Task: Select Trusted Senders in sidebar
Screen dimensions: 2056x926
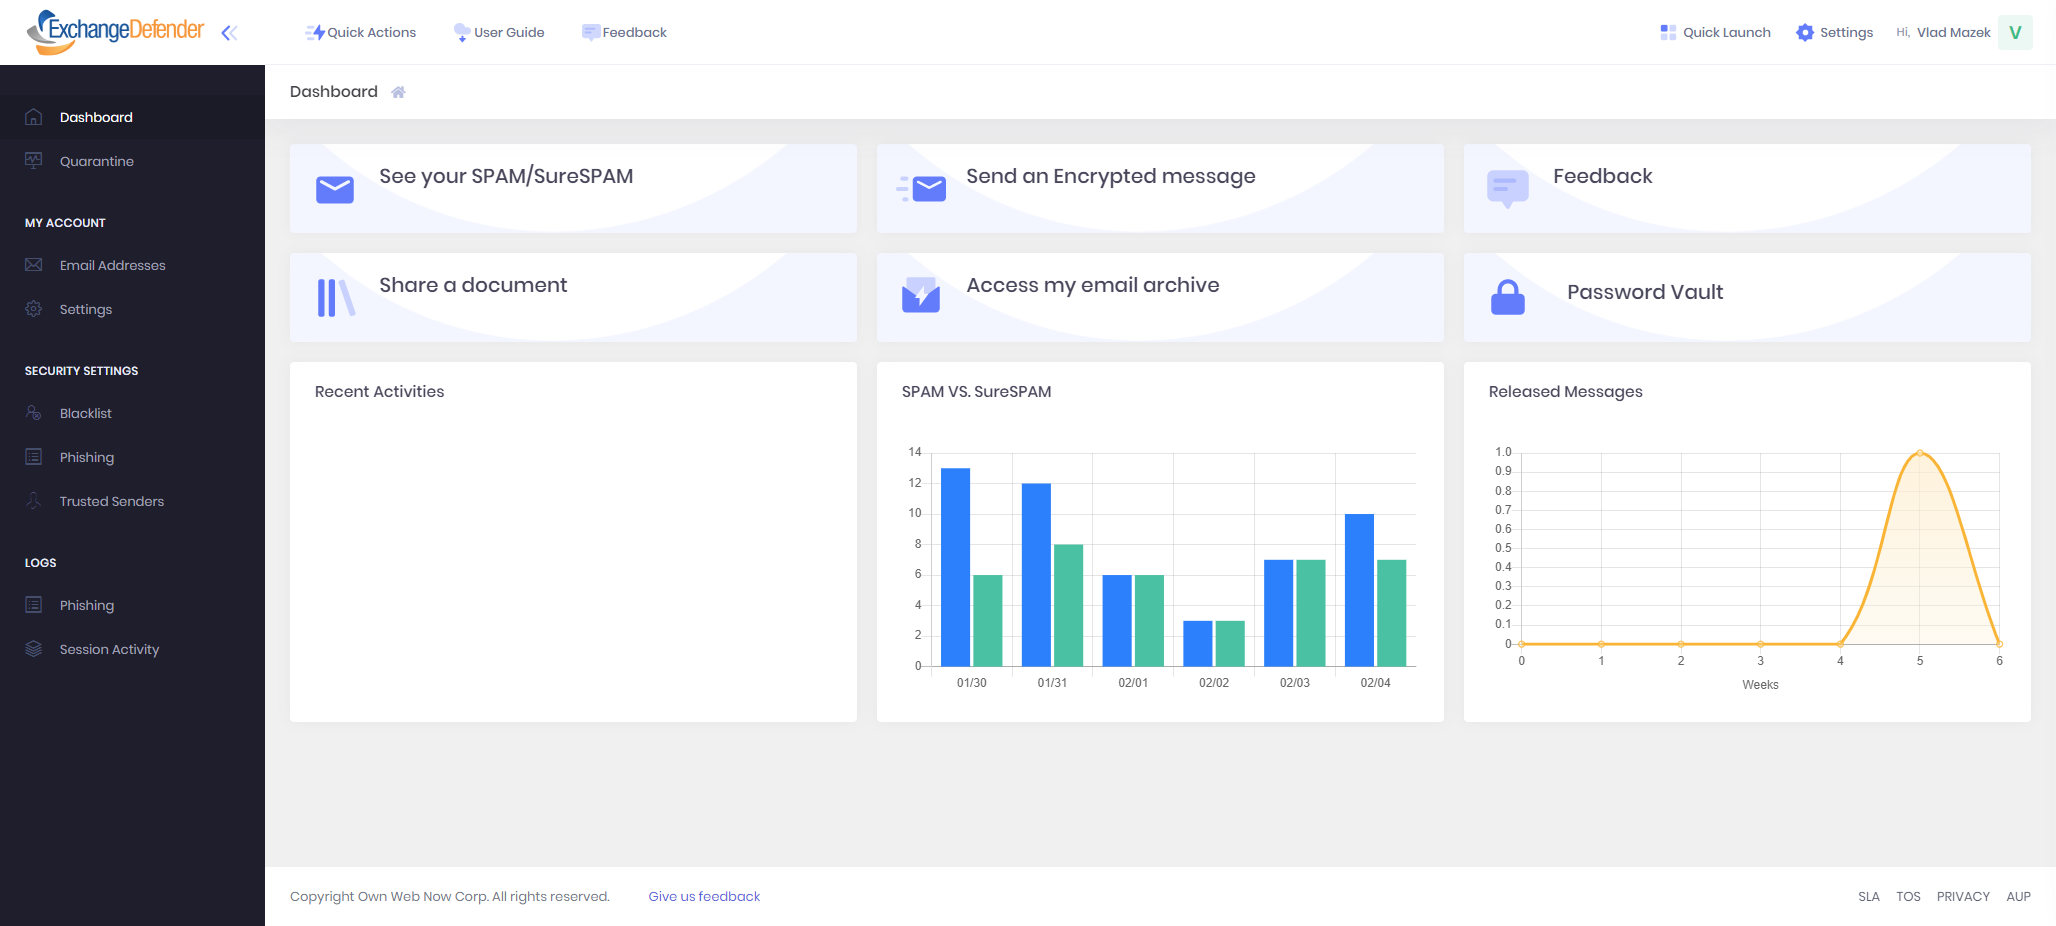Action: pos(111,501)
